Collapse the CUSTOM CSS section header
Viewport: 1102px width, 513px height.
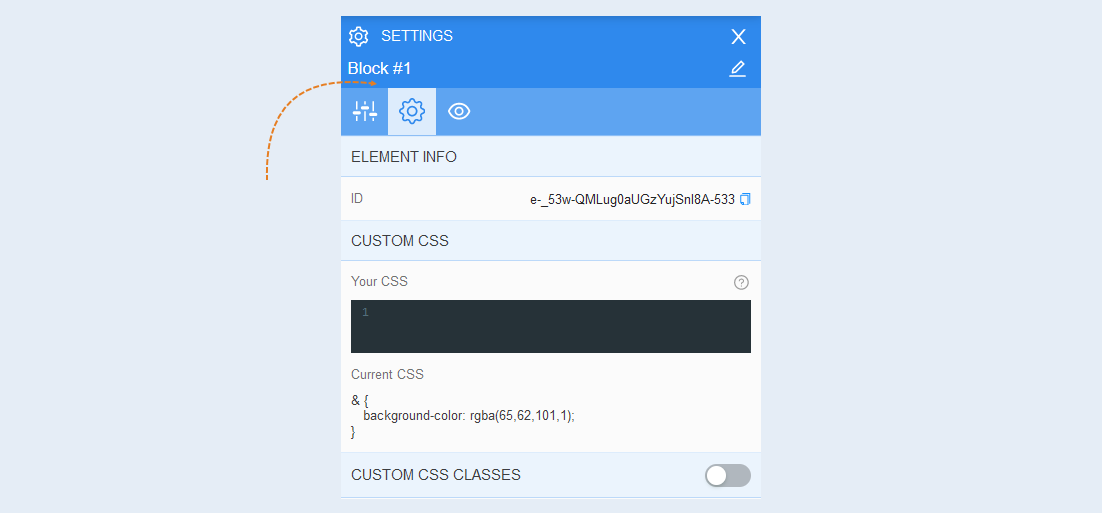coord(551,241)
